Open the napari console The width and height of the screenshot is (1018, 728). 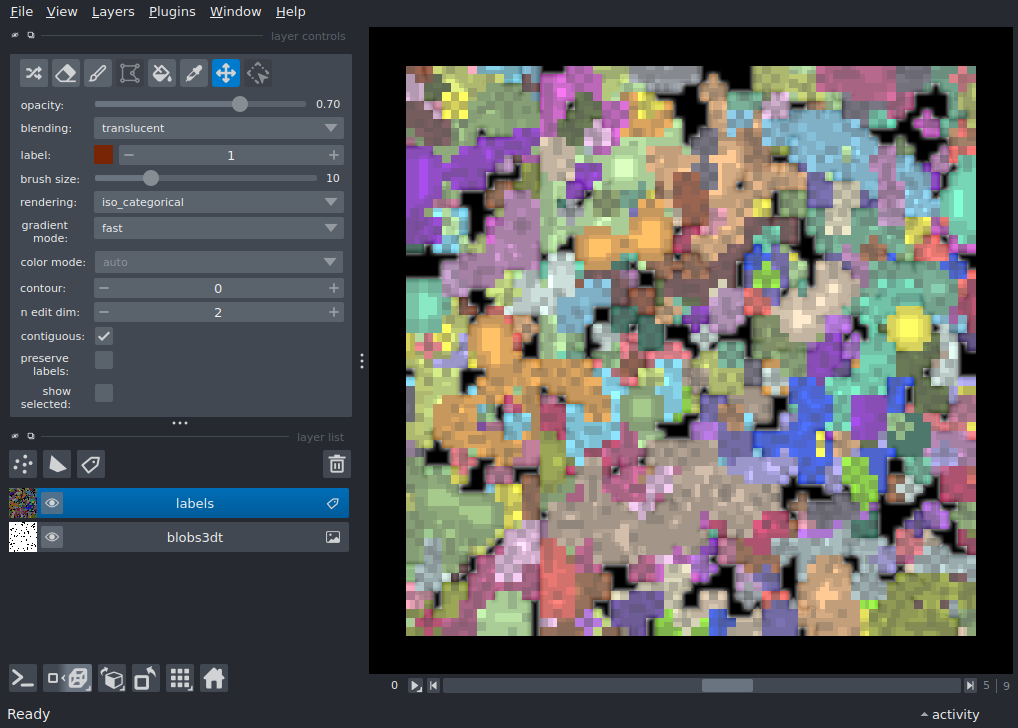click(23, 678)
